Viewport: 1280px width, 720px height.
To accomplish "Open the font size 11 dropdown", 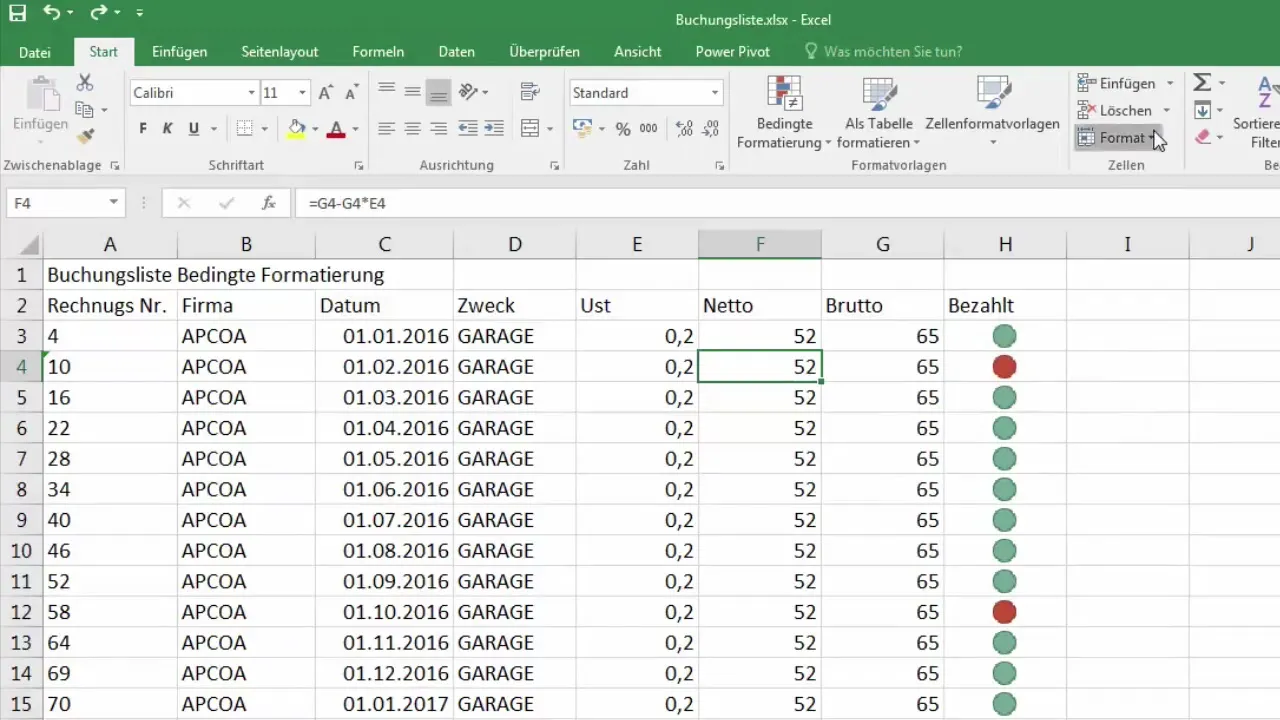I will pos(302,93).
